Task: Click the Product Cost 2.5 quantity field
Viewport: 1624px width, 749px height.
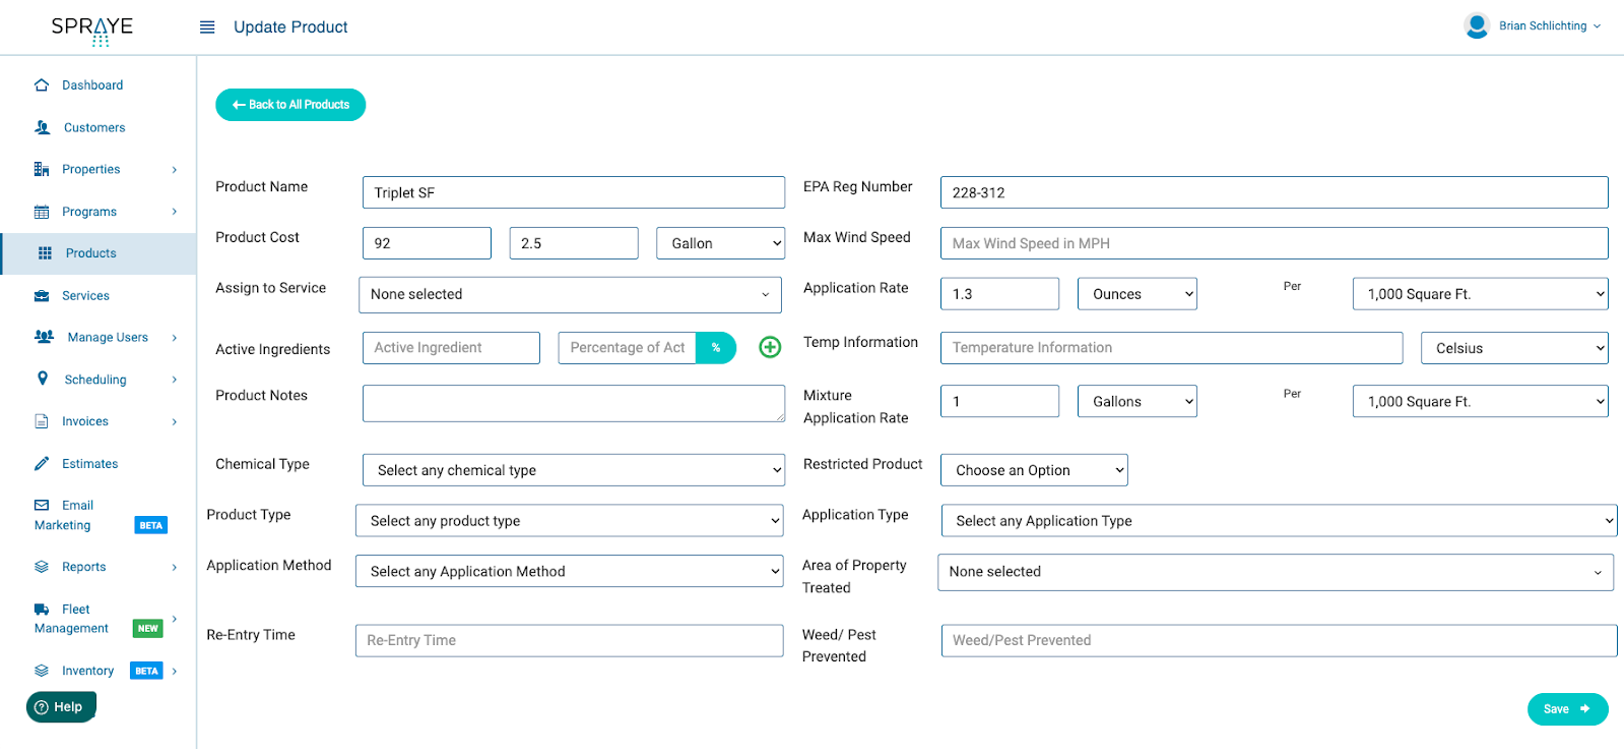Action: pyautogui.click(x=574, y=243)
